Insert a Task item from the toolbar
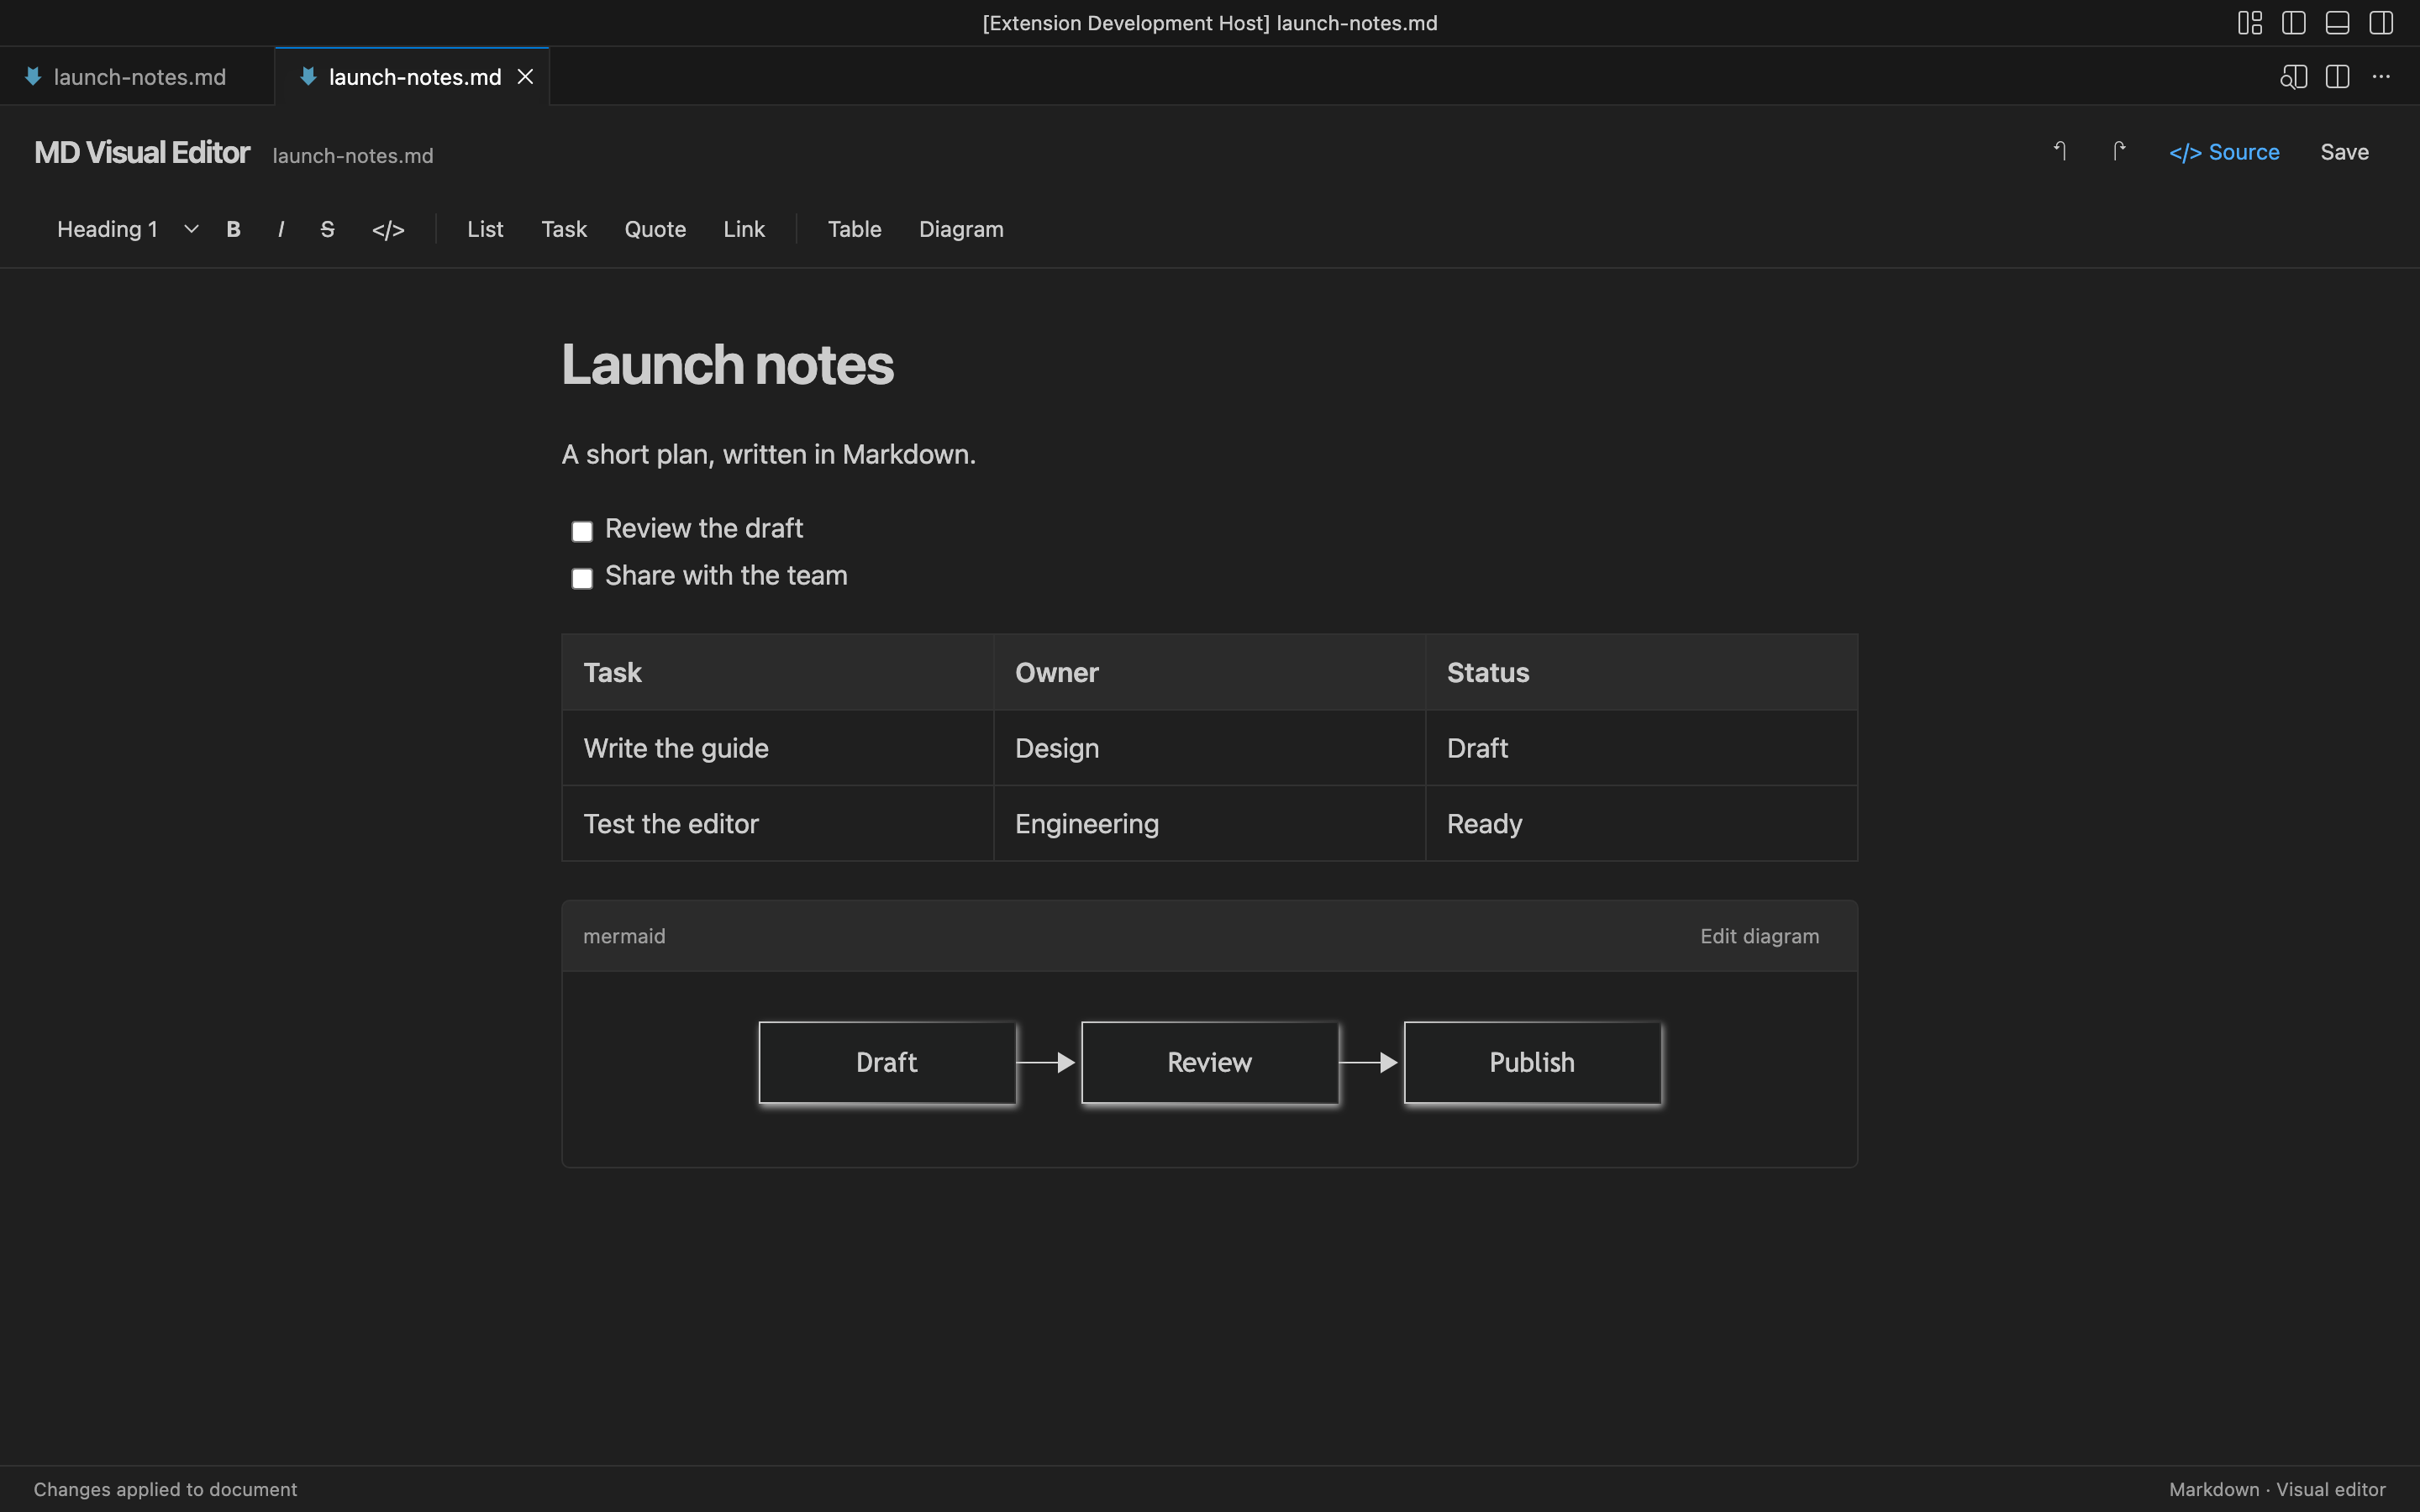Image resolution: width=2420 pixels, height=1512 pixels. (x=564, y=229)
